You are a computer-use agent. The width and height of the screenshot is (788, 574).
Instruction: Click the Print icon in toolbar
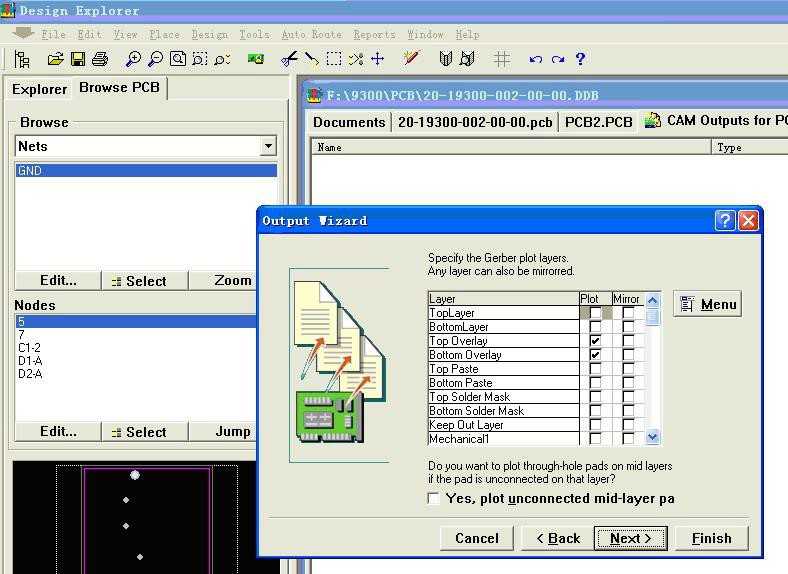pos(100,59)
